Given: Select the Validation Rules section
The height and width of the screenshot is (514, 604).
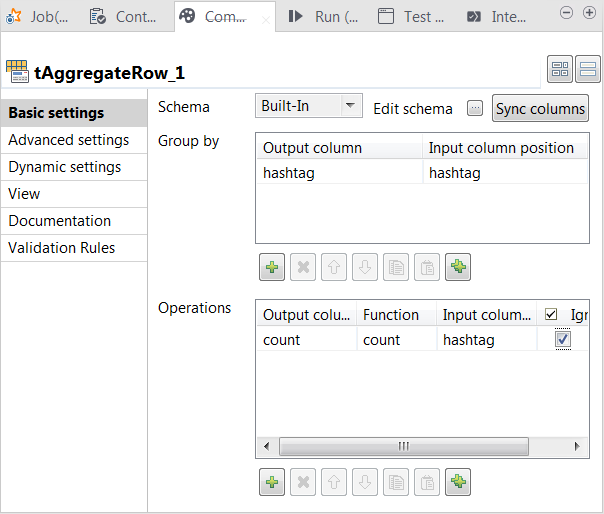Looking at the screenshot, I should [62, 248].
